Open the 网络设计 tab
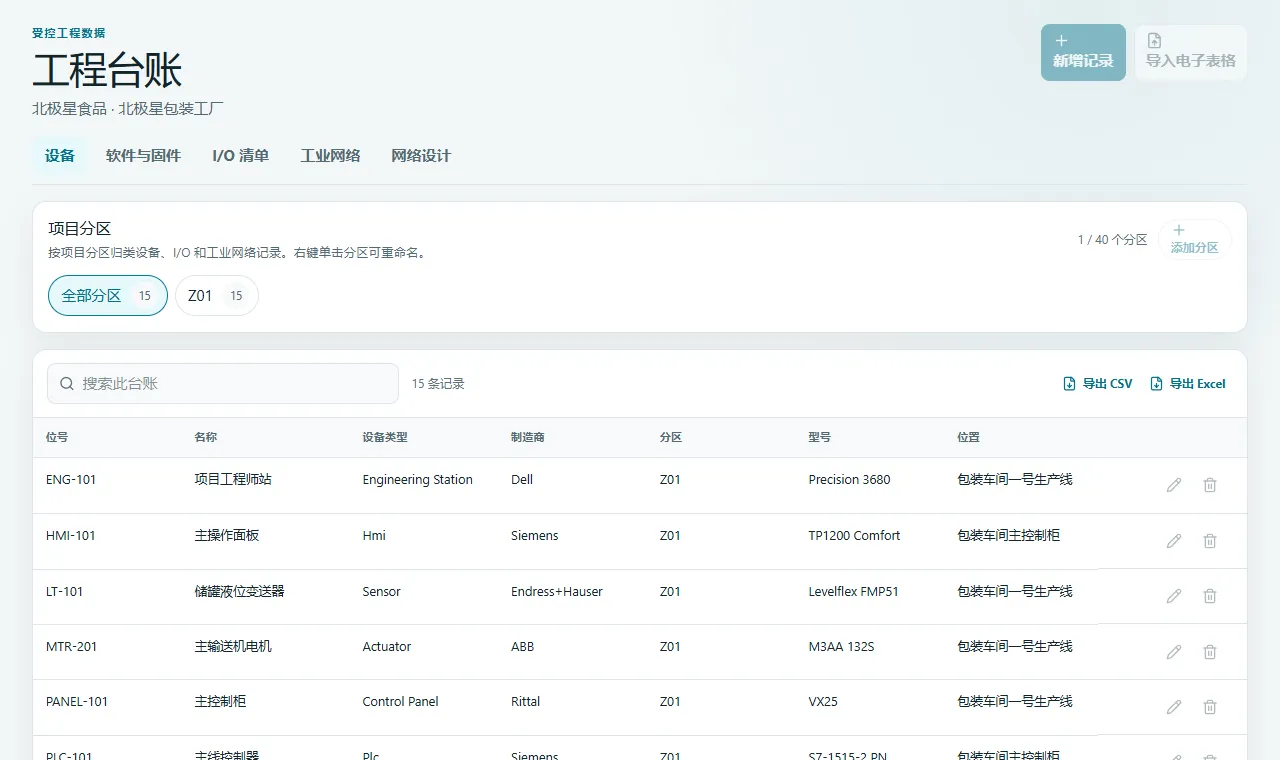1280x760 pixels. (421, 156)
